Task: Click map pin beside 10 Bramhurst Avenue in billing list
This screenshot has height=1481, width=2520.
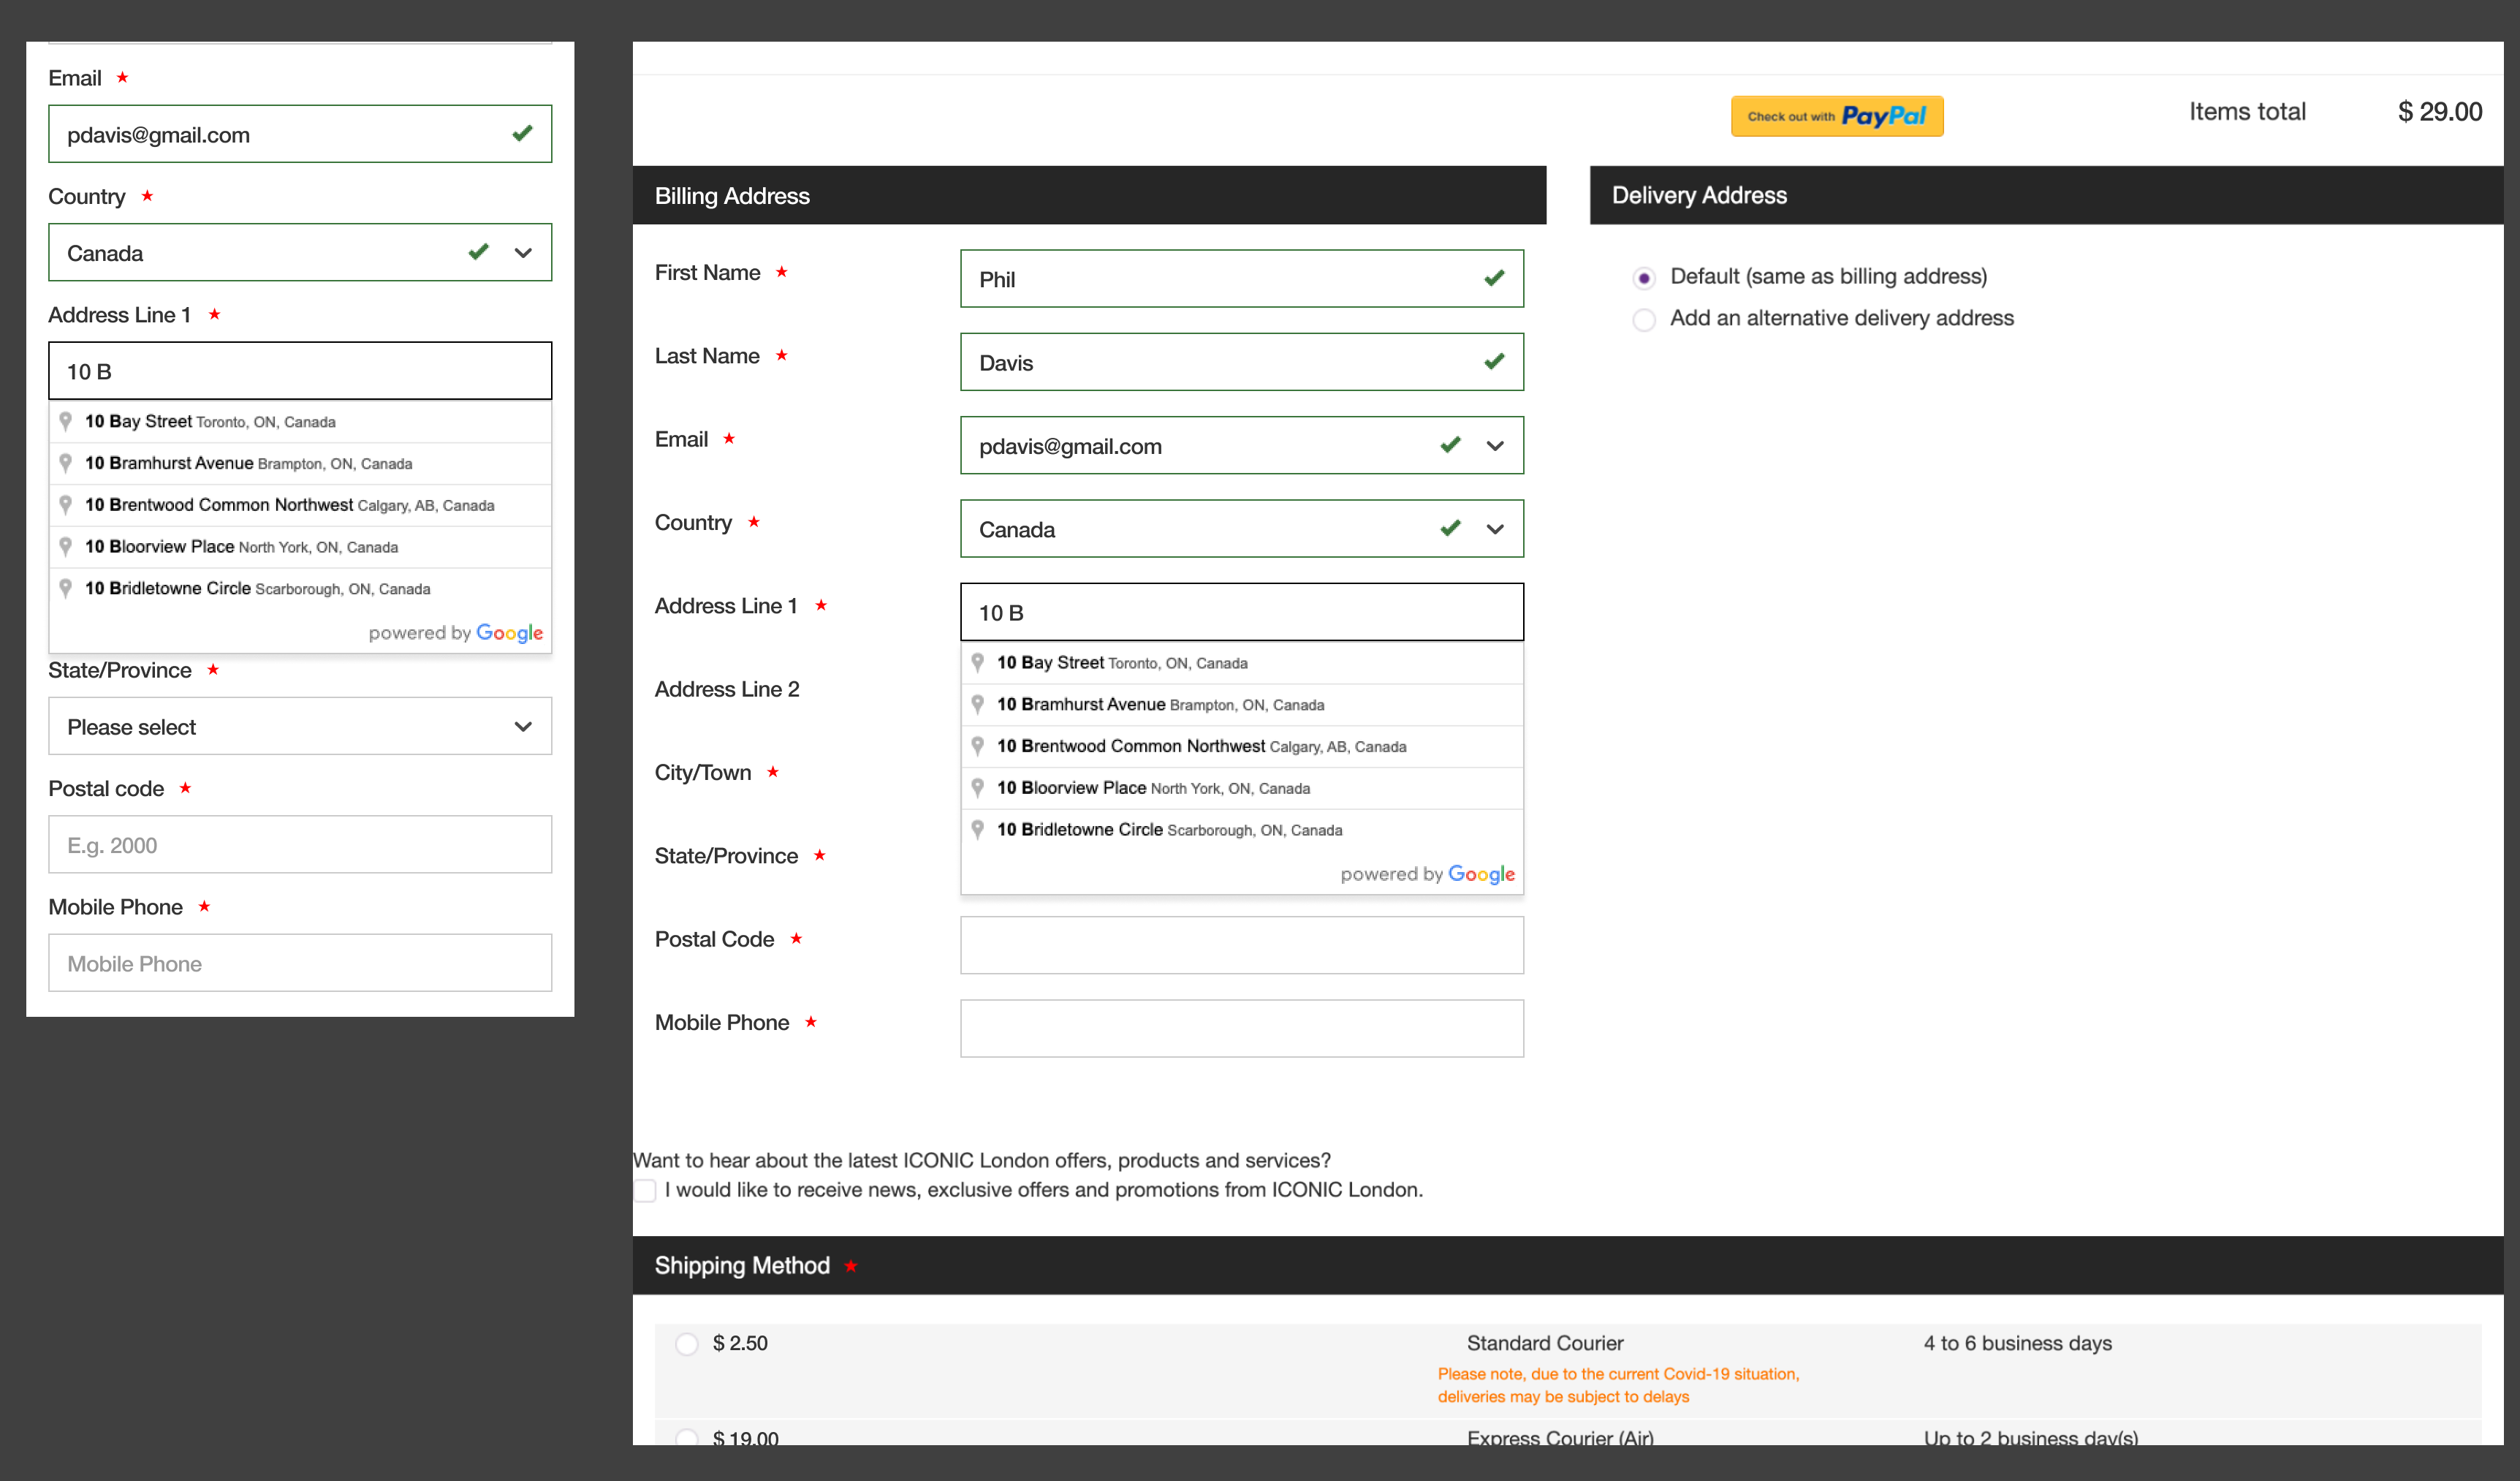Action: [x=977, y=704]
